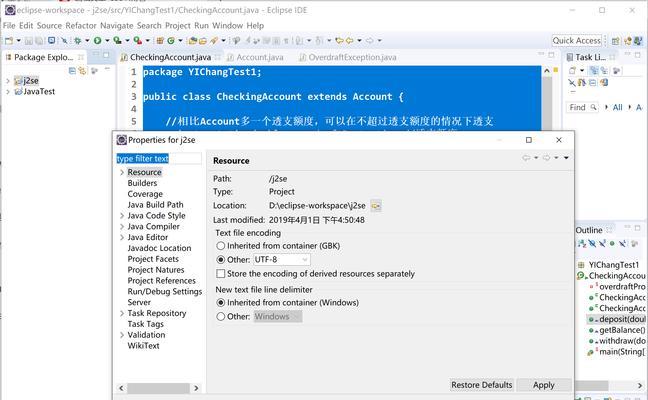Open the Refactor menu

[x=81, y=26]
